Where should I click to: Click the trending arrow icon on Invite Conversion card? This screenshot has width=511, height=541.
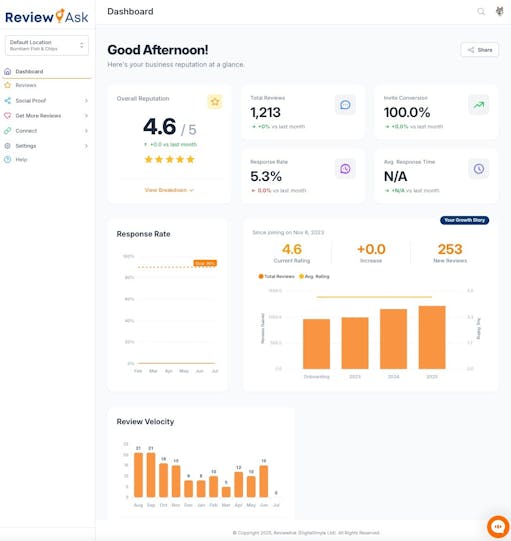coord(479,105)
